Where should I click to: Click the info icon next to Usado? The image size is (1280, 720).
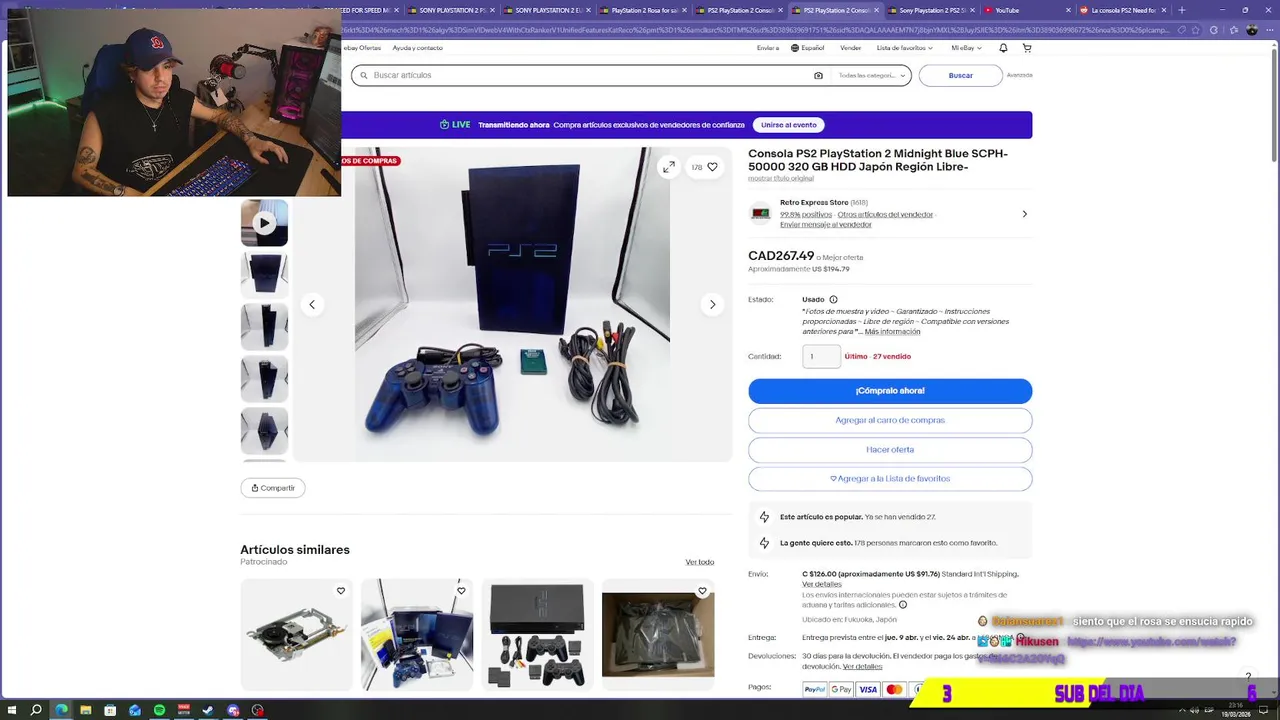(833, 299)
